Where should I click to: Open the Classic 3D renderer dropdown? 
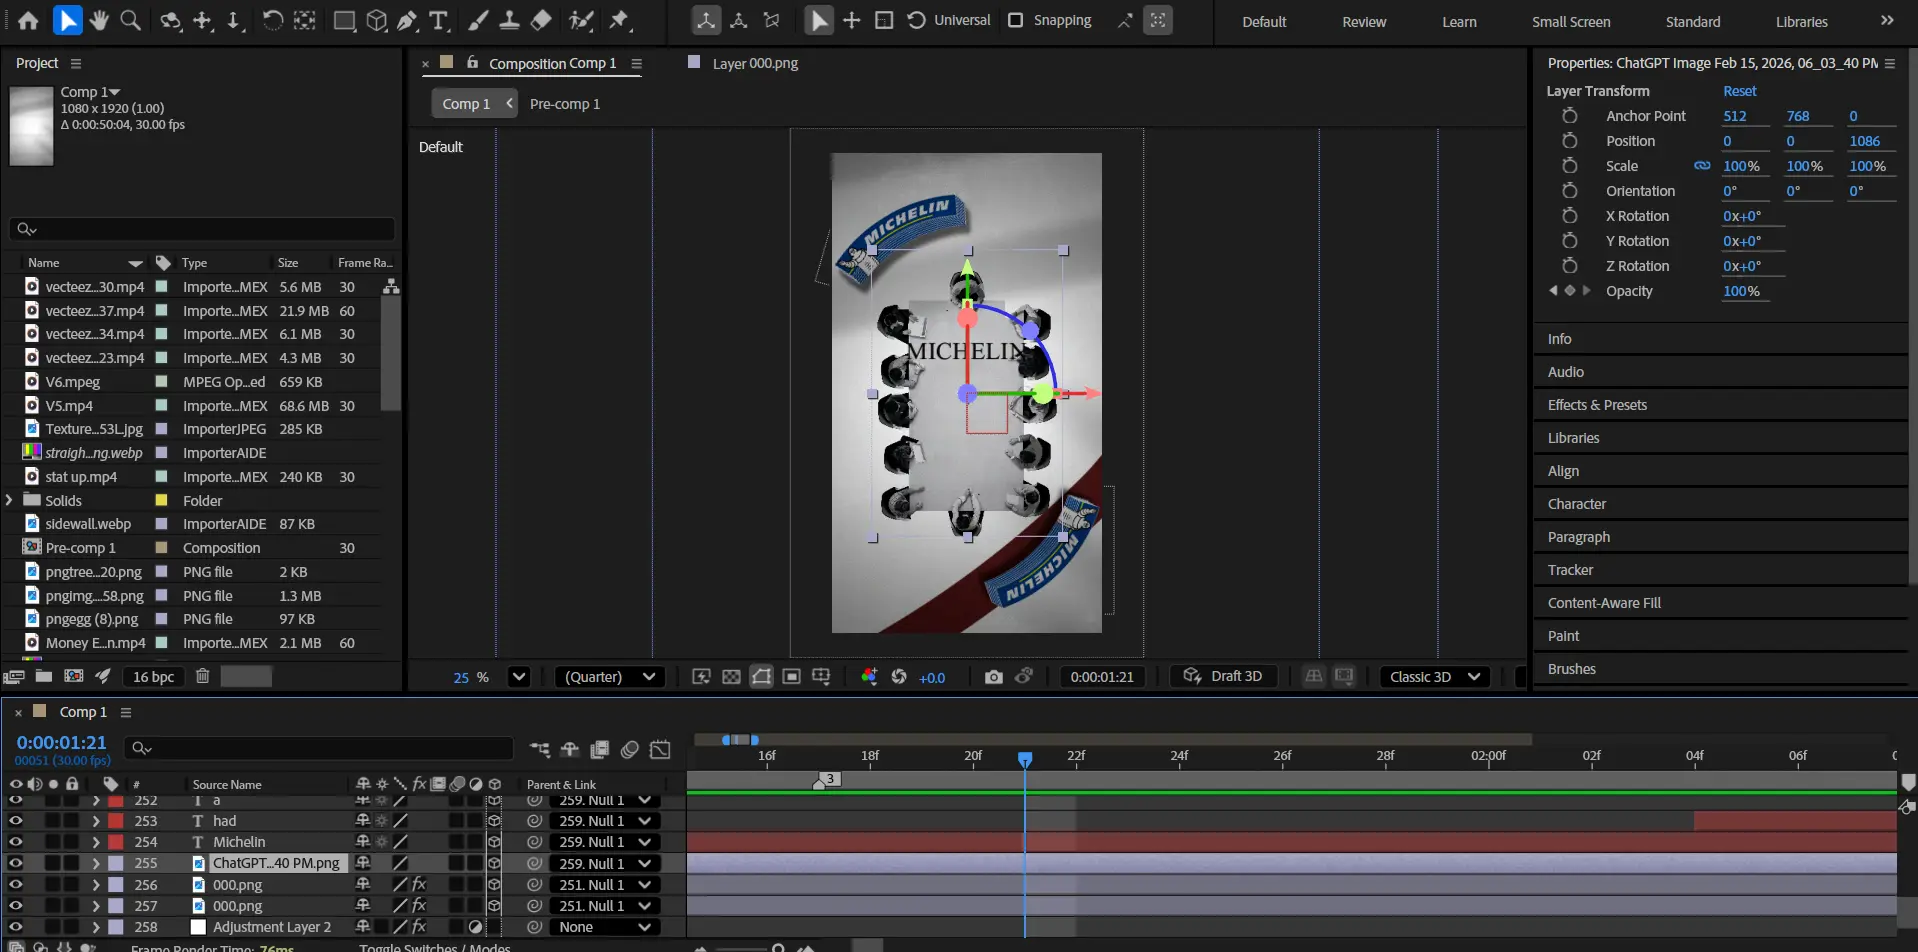[x=1434, y=677]
